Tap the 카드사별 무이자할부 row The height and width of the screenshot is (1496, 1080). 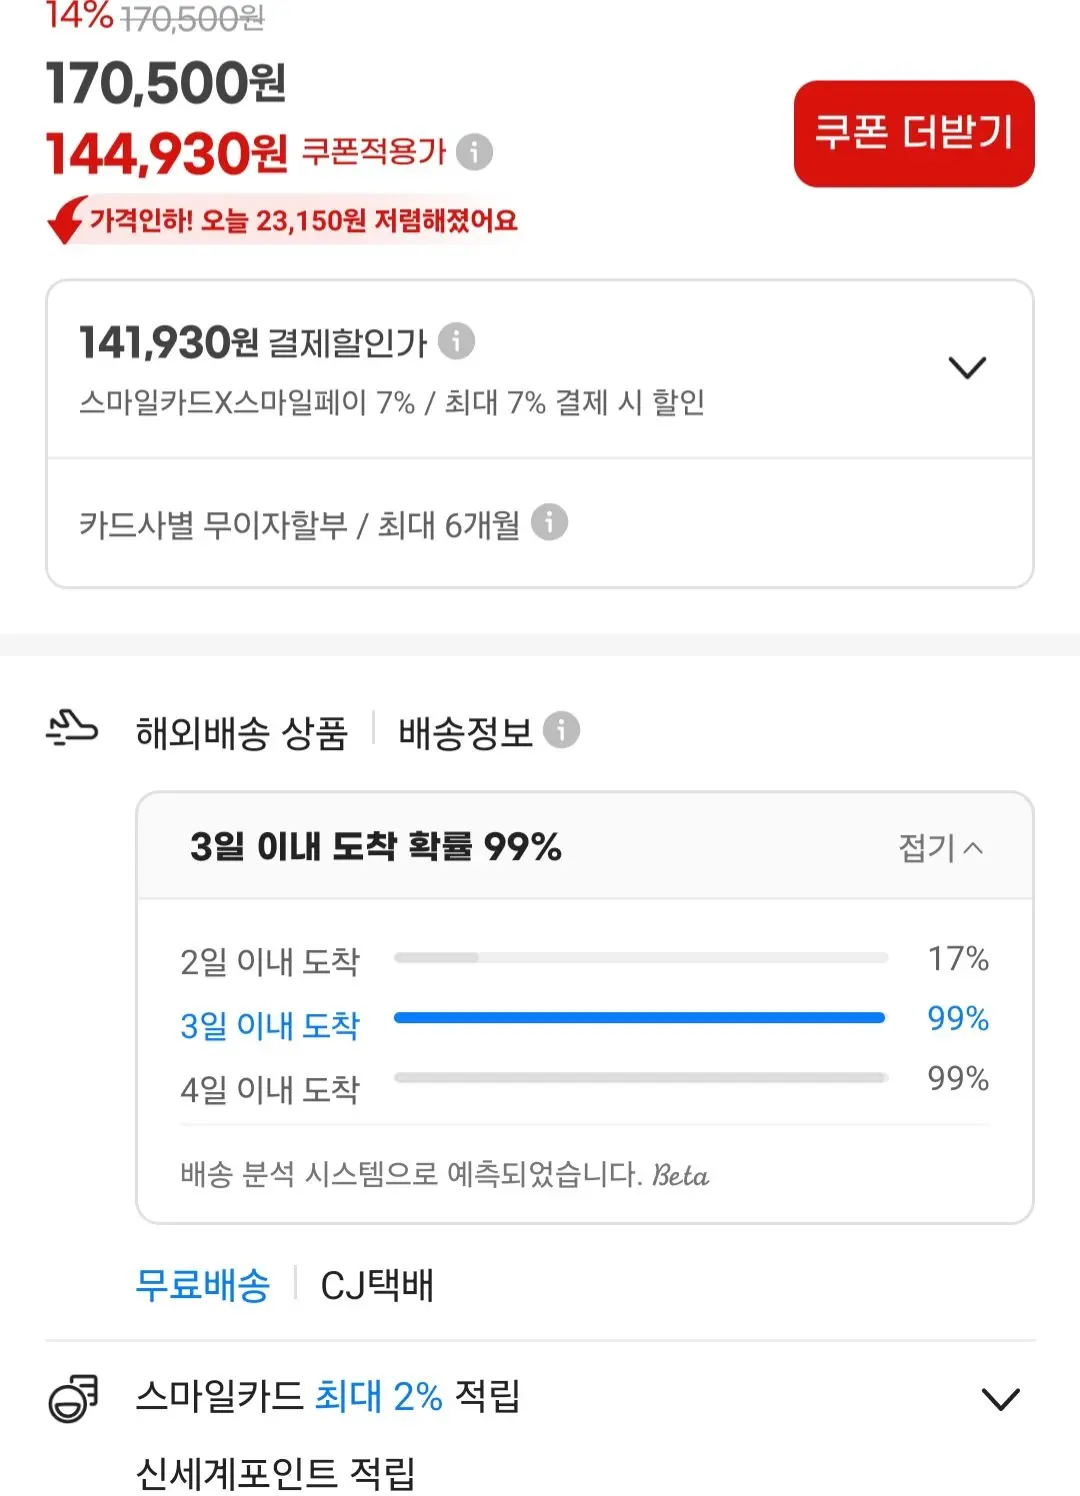click(540, 523)
